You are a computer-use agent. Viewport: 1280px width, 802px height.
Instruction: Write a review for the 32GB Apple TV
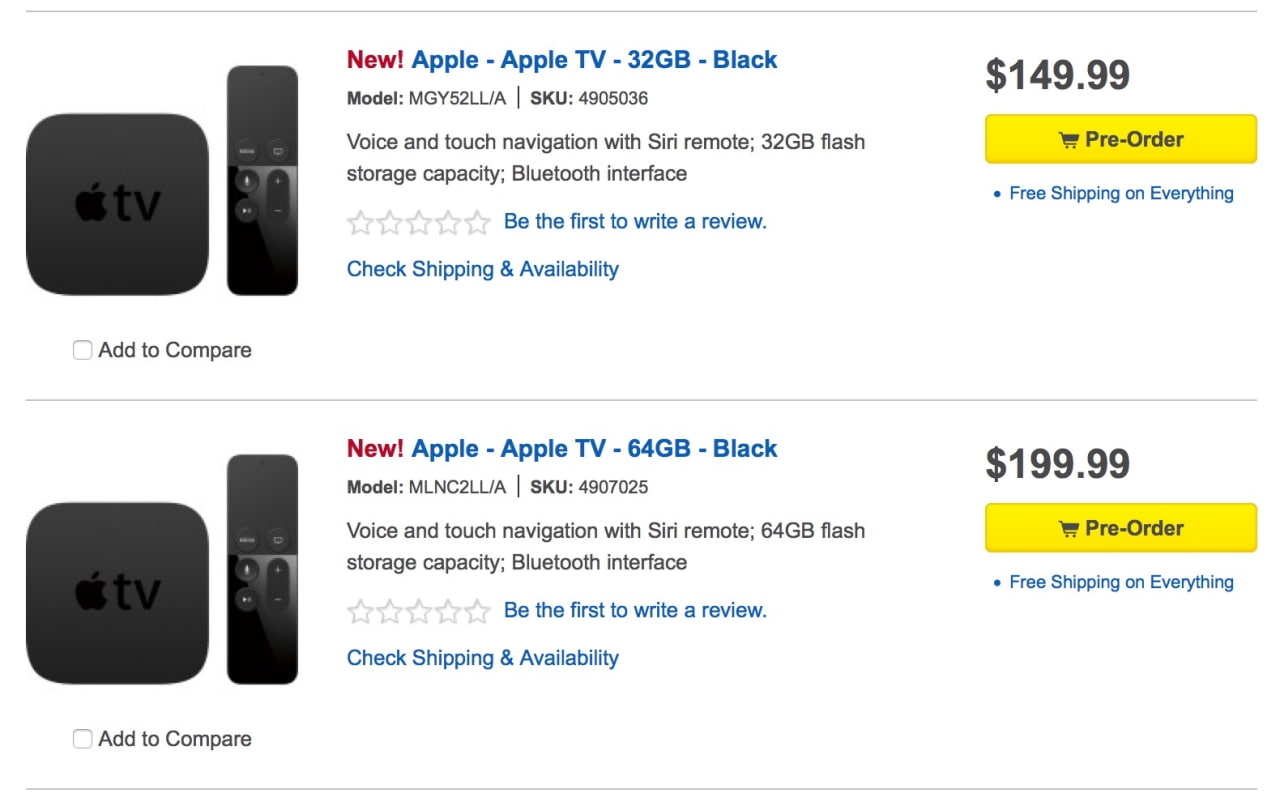point(634,221)
